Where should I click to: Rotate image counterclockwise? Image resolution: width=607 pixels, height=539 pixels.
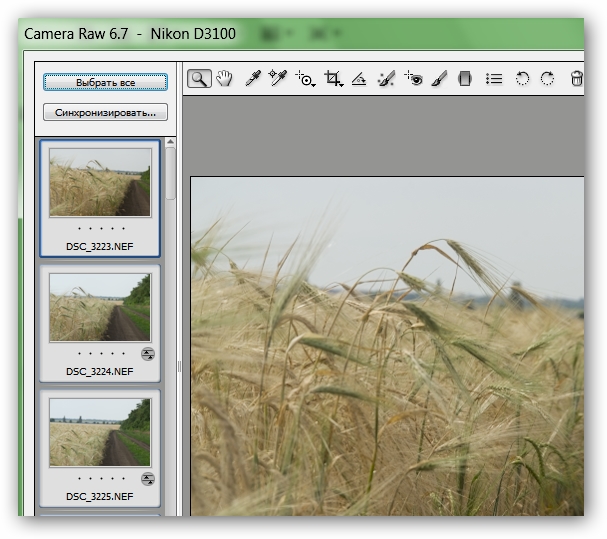tap(522, 79)
